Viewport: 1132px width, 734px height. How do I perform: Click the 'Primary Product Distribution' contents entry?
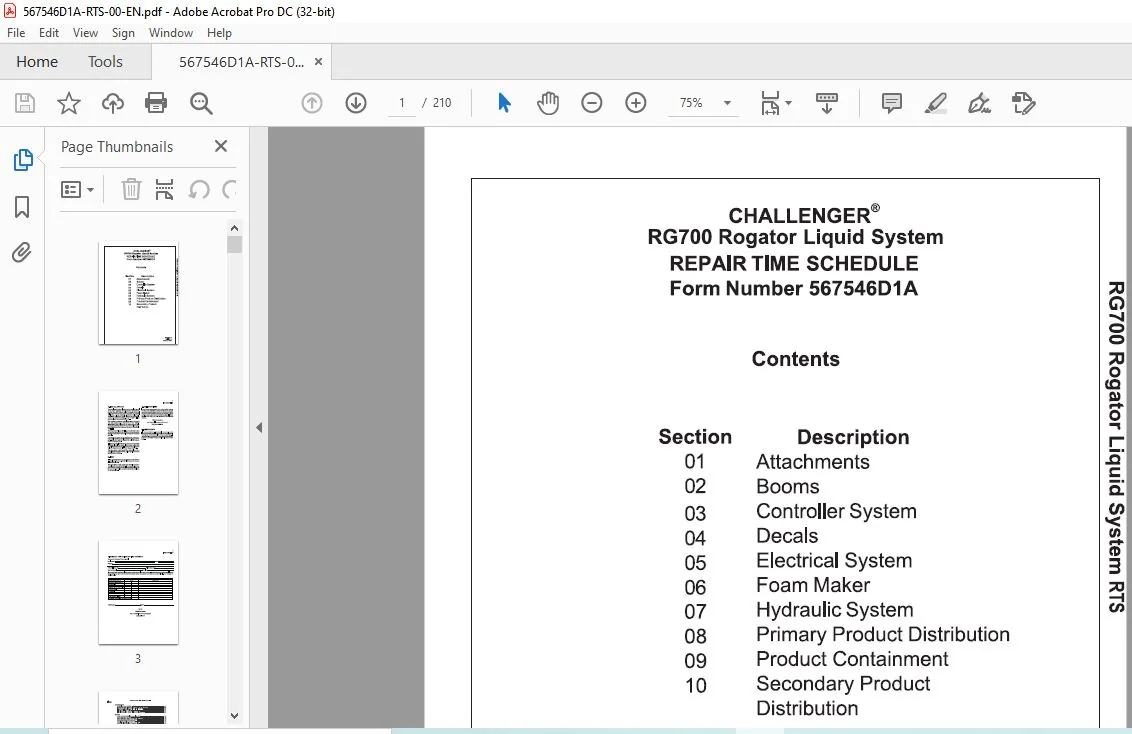(x=883, y=634)
